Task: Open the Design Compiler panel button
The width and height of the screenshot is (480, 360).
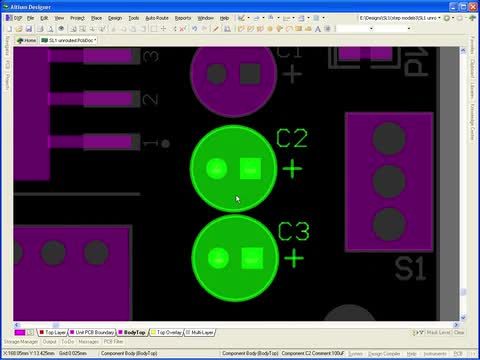Action: [384, 353]
